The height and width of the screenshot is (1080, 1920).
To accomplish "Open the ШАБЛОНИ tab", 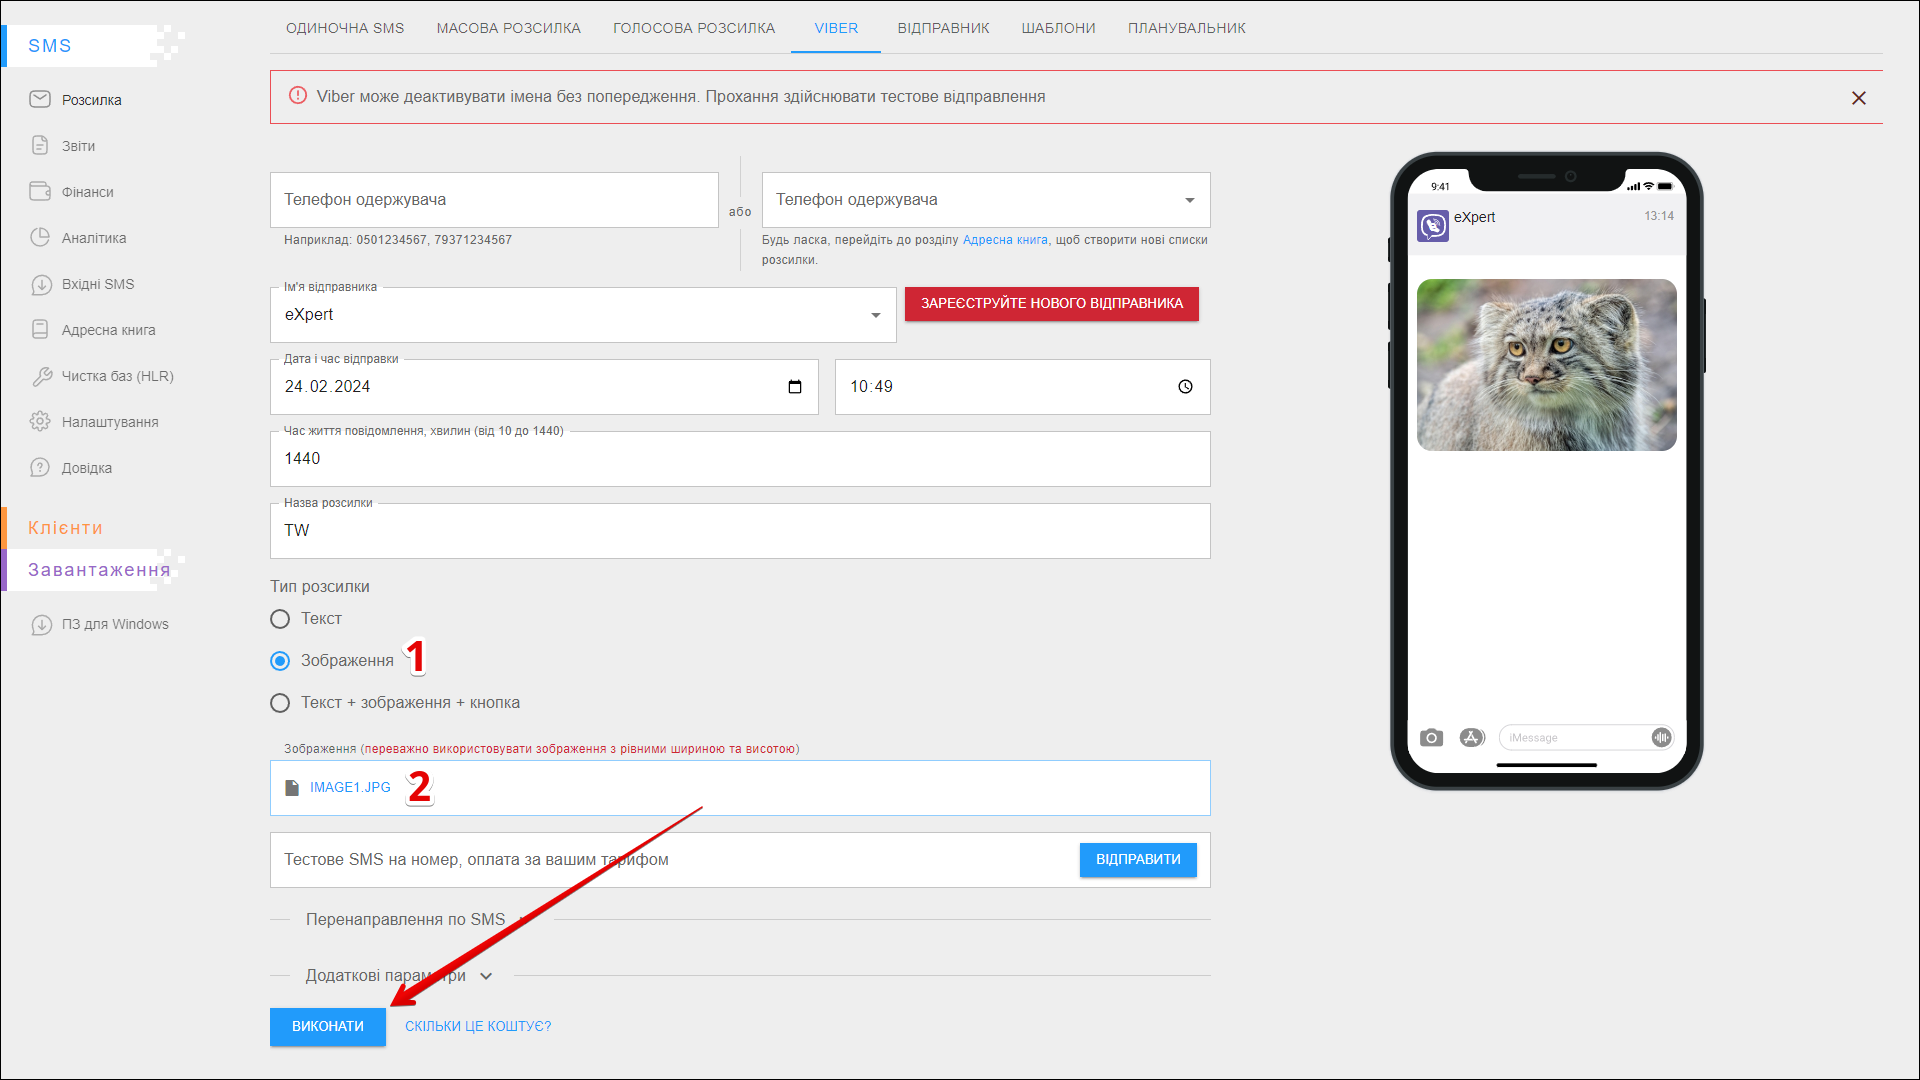I will (1058, 28).
